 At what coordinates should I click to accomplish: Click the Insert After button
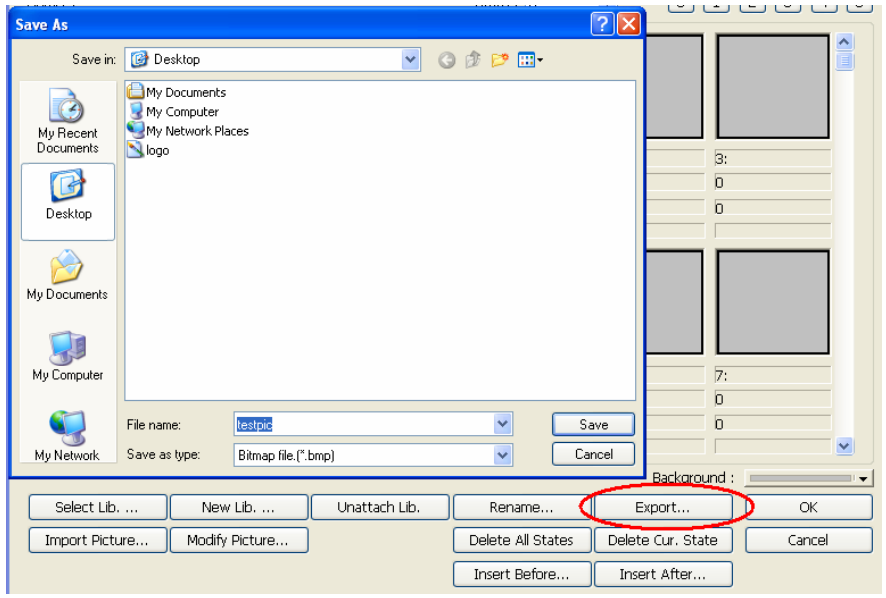663,574
